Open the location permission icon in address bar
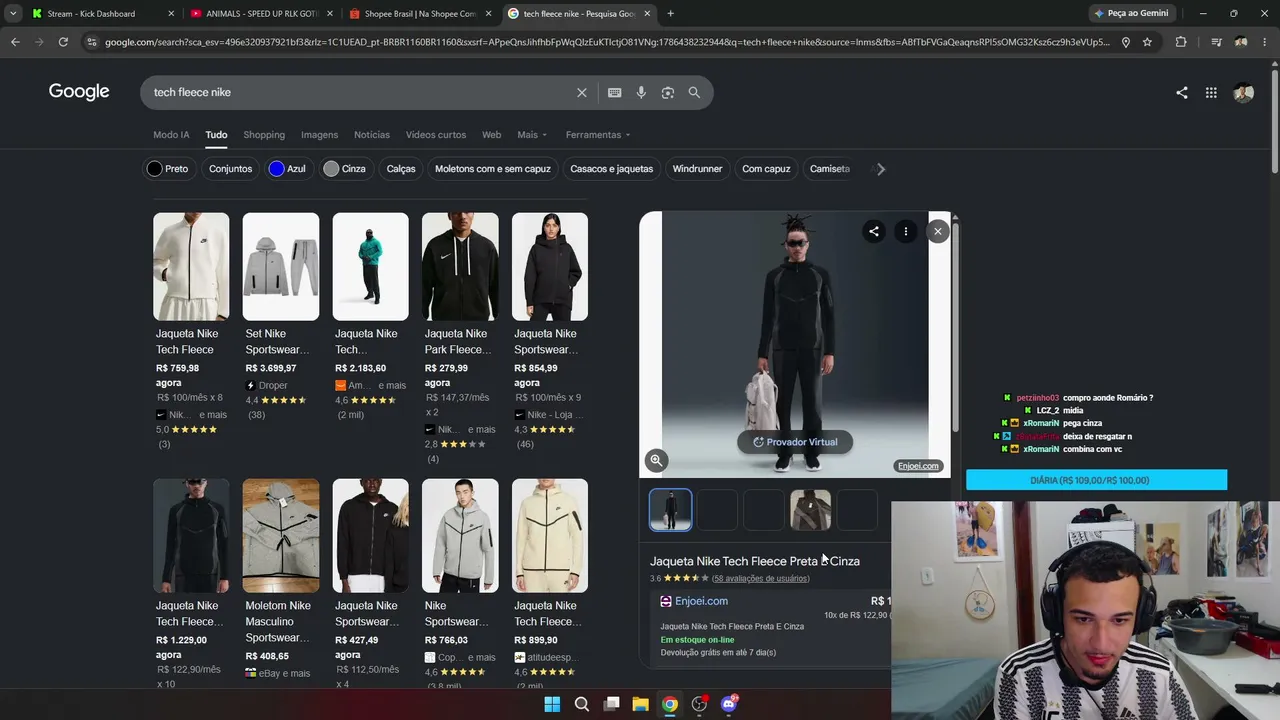 point(1126,42)
